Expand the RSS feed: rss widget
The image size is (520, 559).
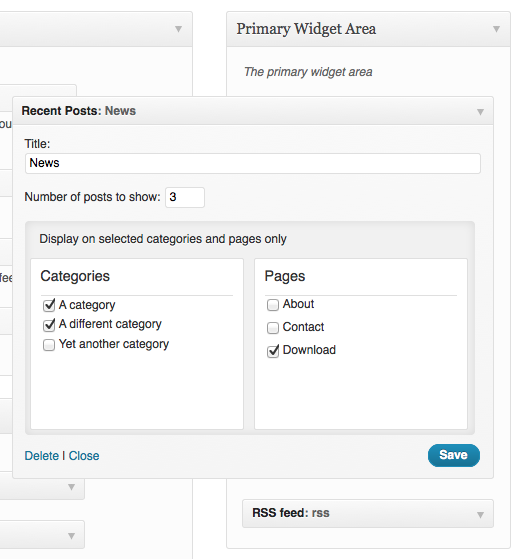coord(480,514)
